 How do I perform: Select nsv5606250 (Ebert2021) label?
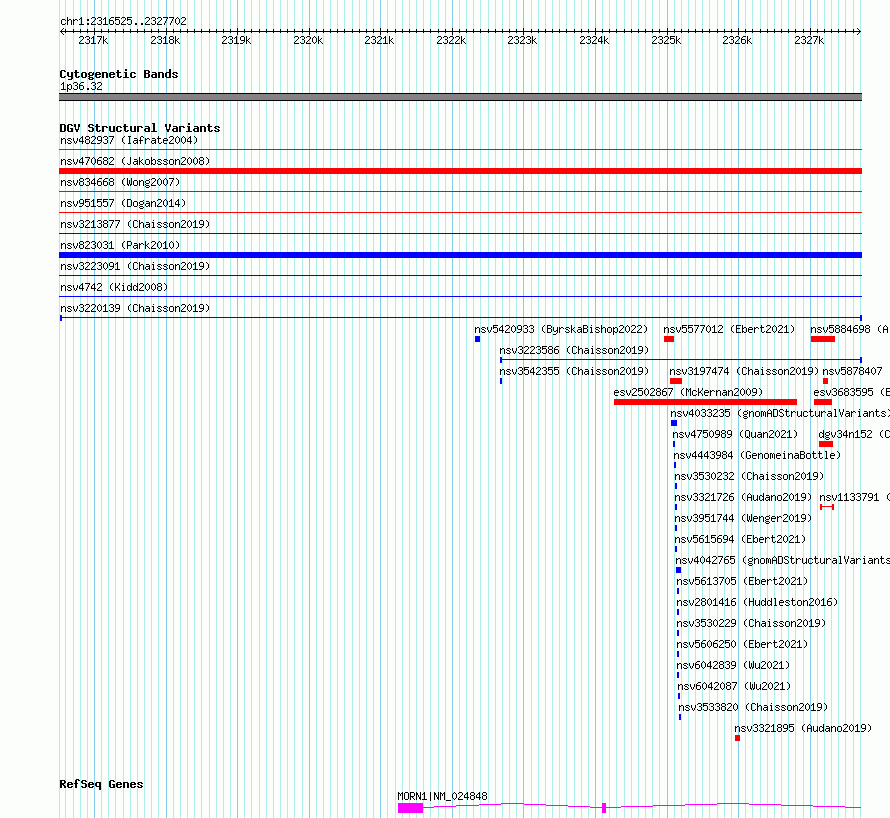pyautogui.click(x=742, y=644)
